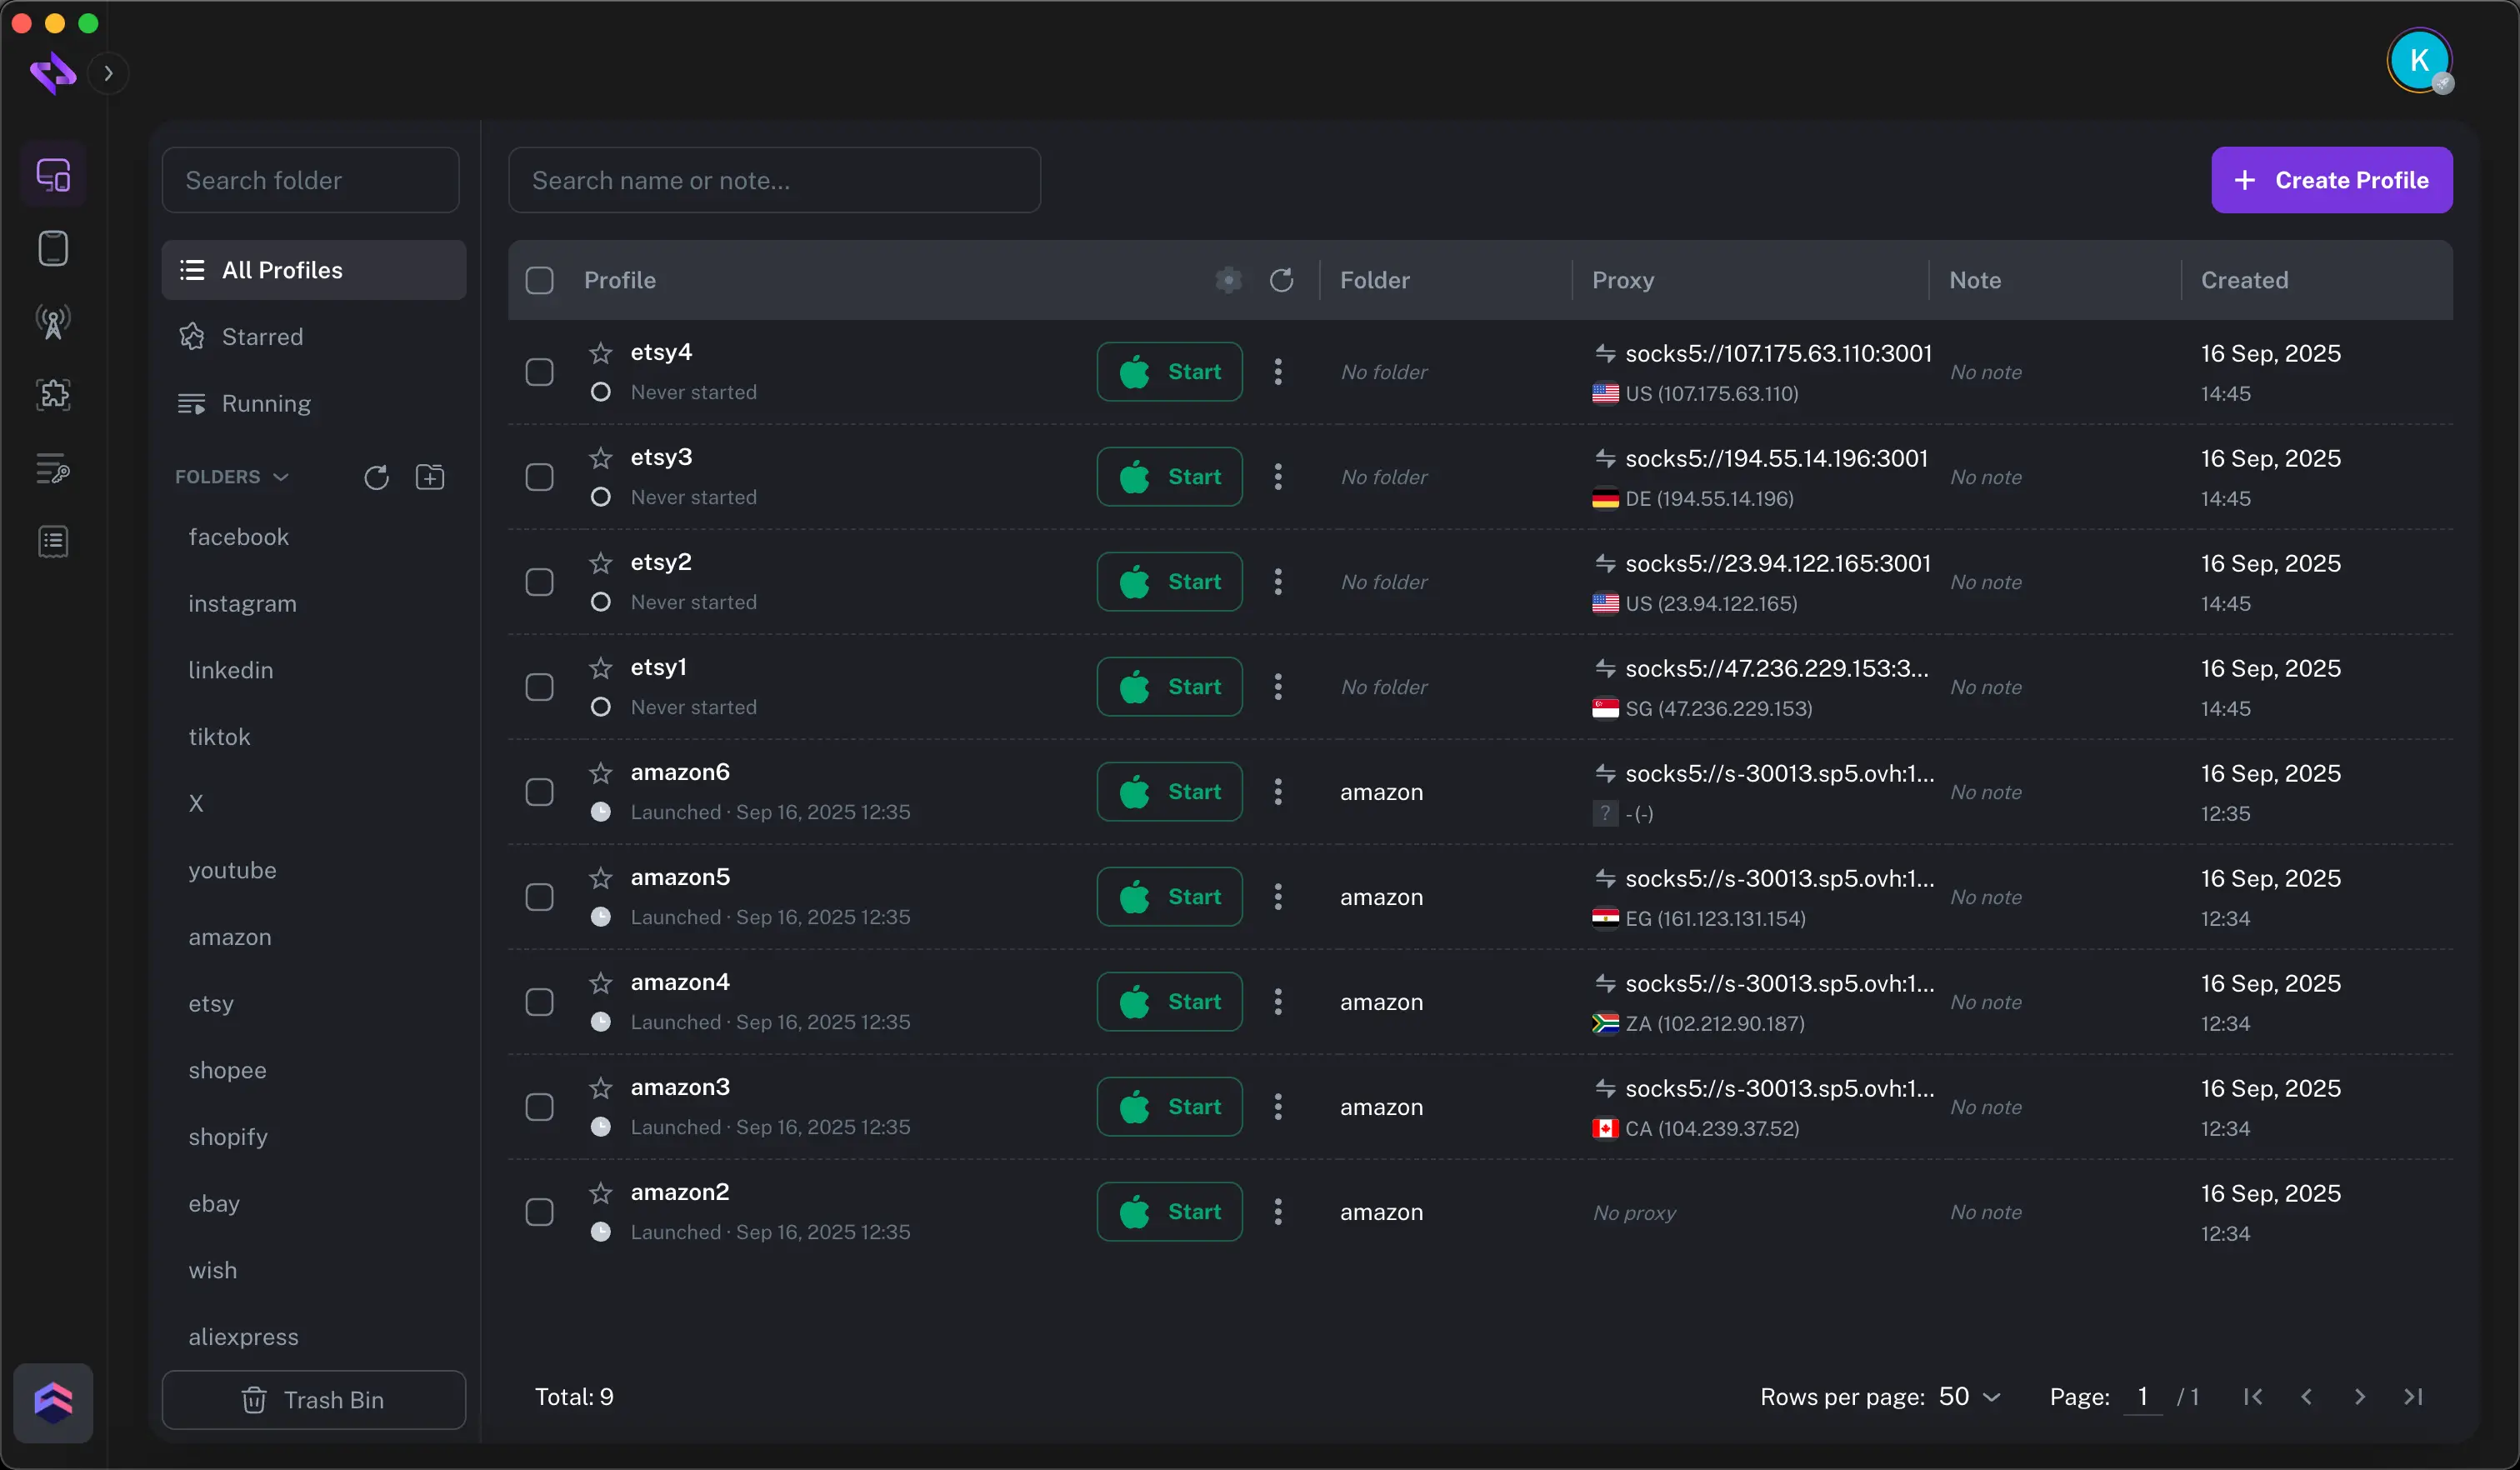Focus the Search folder field
Screen dimensions: 2520x1470
pyautogui.click(x=310, y=180)
